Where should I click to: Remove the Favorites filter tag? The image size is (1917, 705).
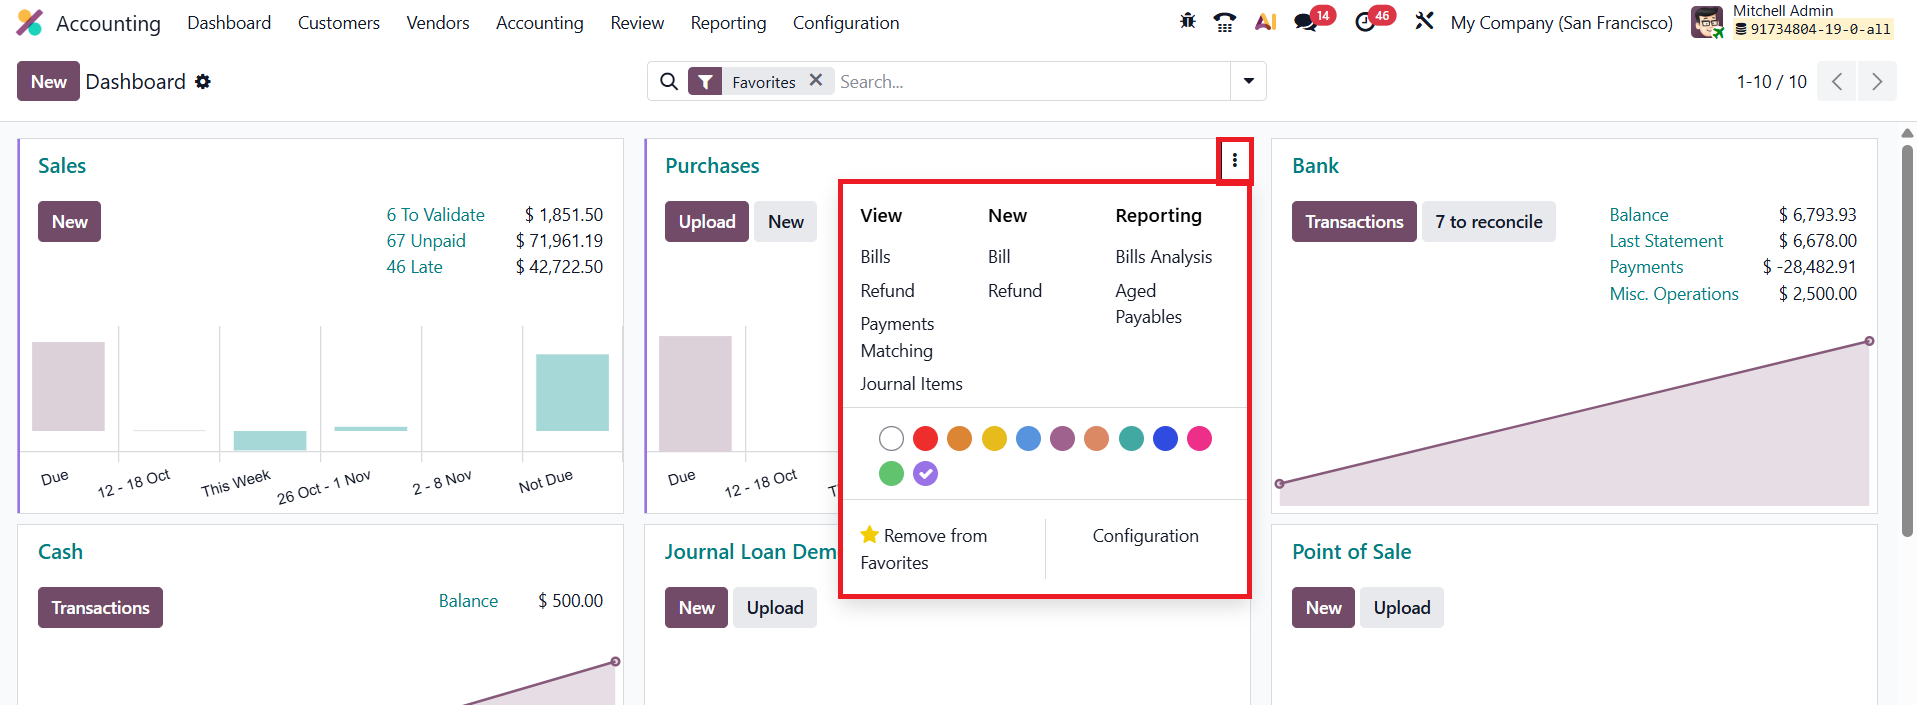click(x=816, y=80)
